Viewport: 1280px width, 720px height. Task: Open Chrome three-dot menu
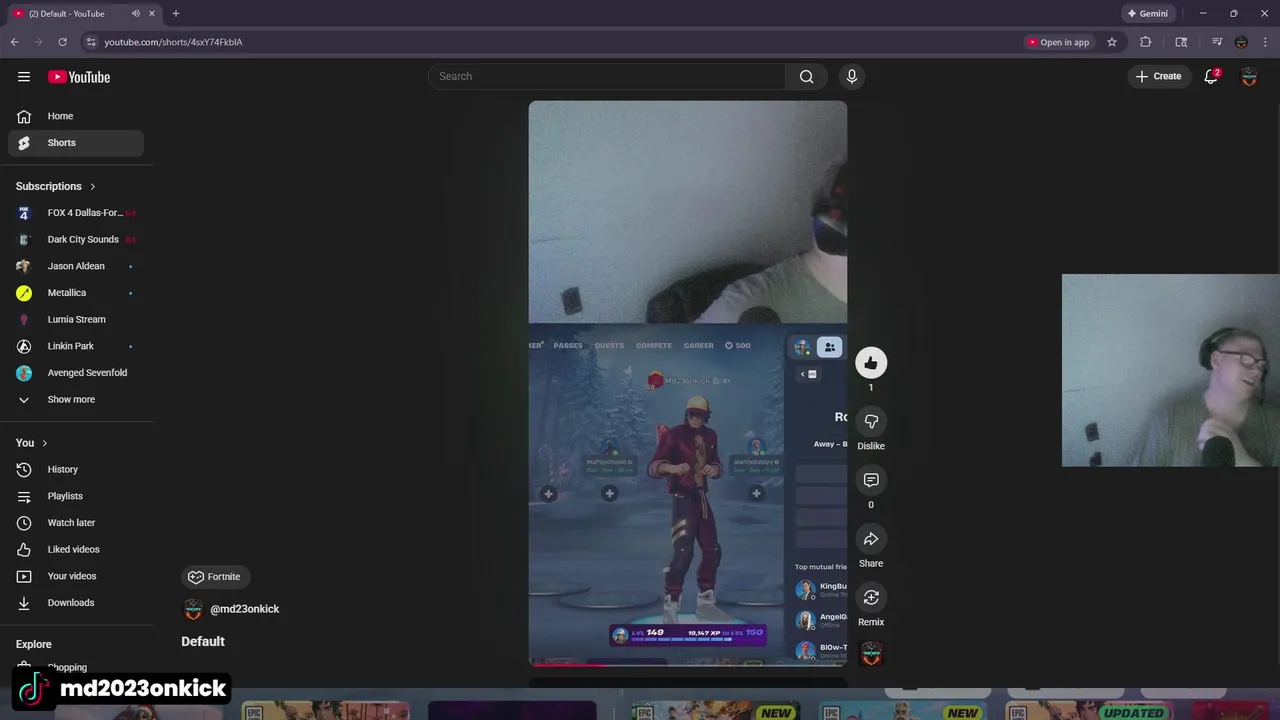point(1264,42)
